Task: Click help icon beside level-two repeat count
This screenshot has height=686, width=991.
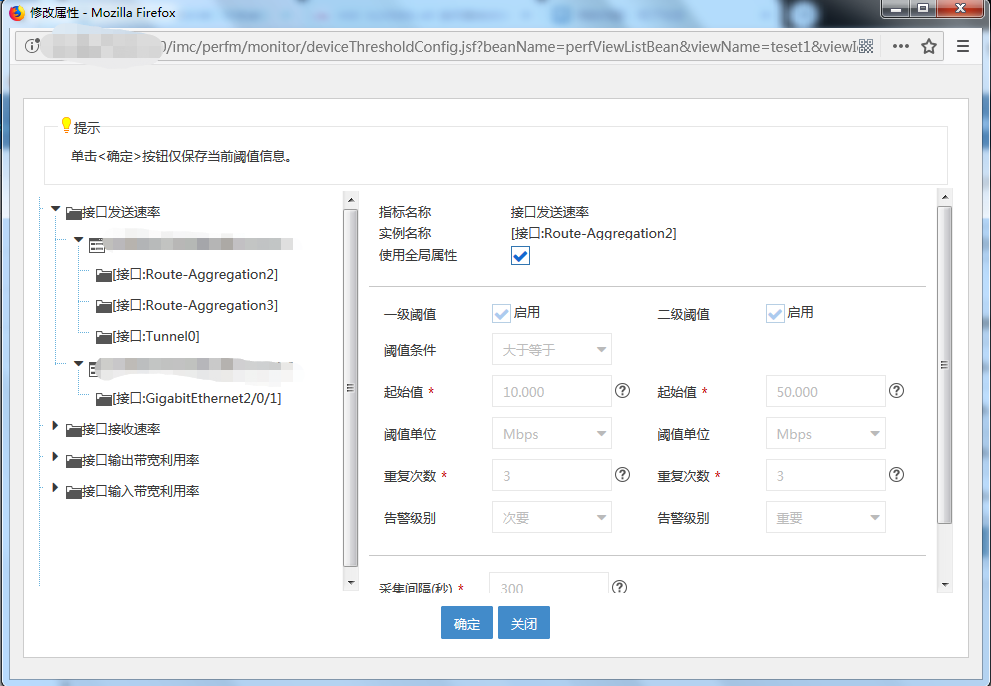Action: [896, 475]
